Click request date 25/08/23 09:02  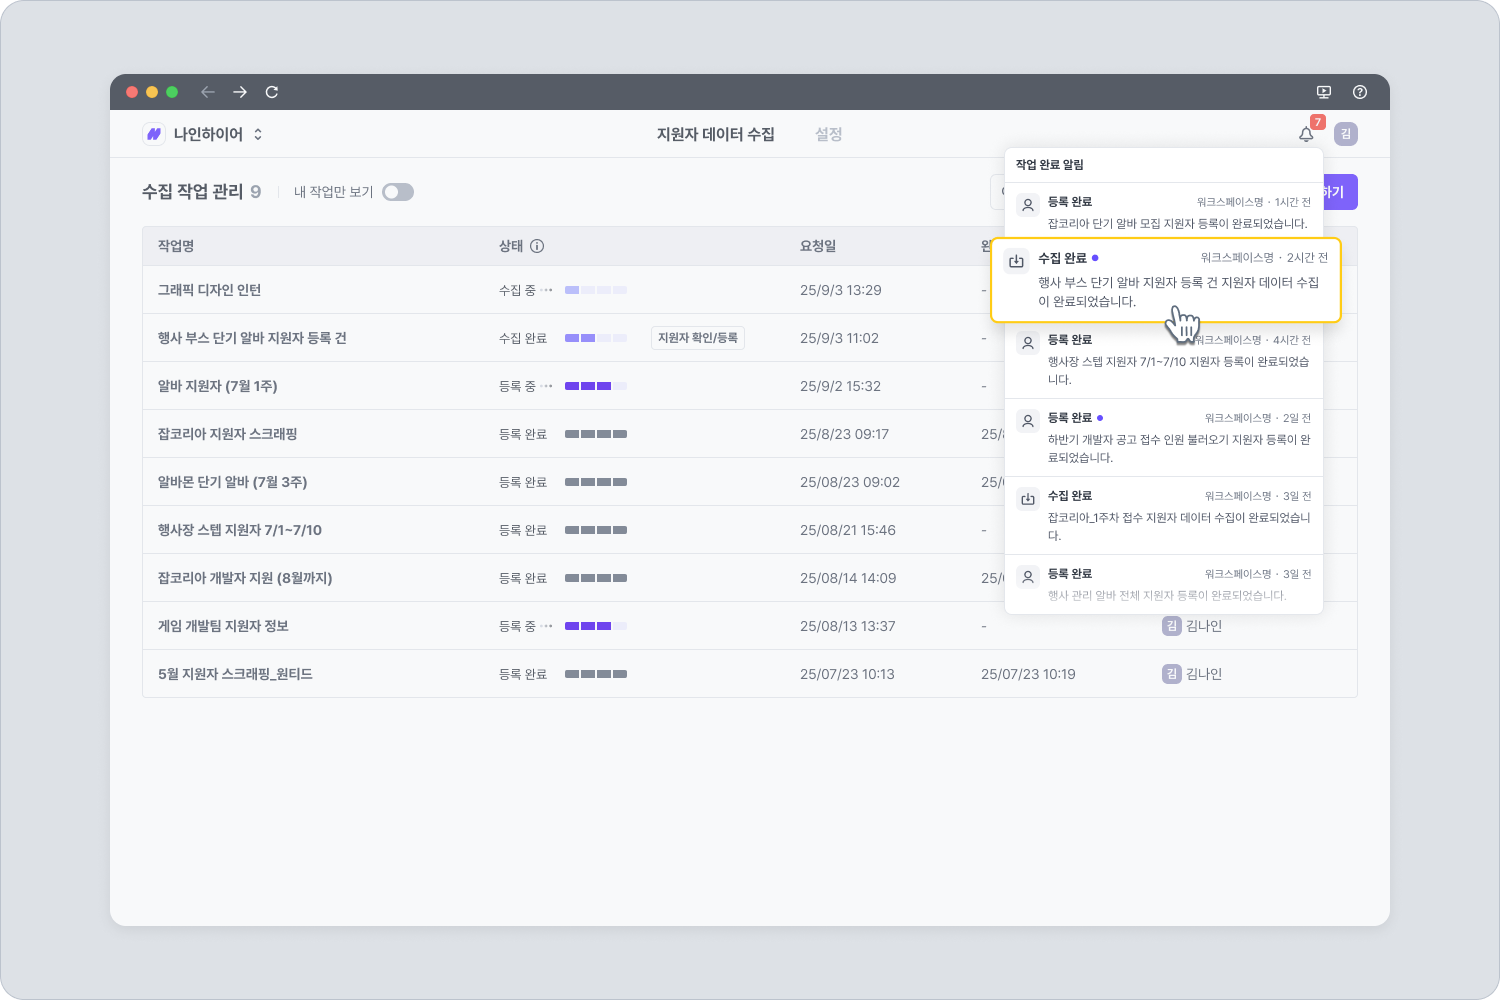pyautogui.click(x=850, y=482)
